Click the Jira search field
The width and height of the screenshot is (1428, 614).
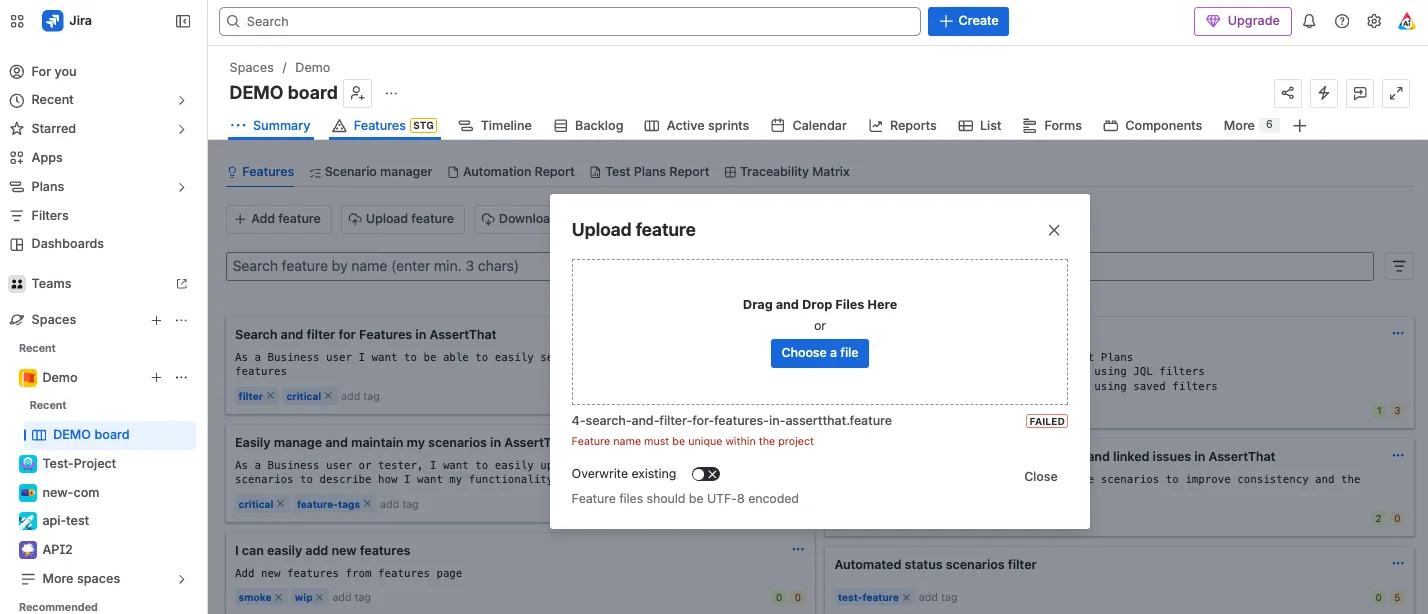pyautogui.click(x=570, y=21)
